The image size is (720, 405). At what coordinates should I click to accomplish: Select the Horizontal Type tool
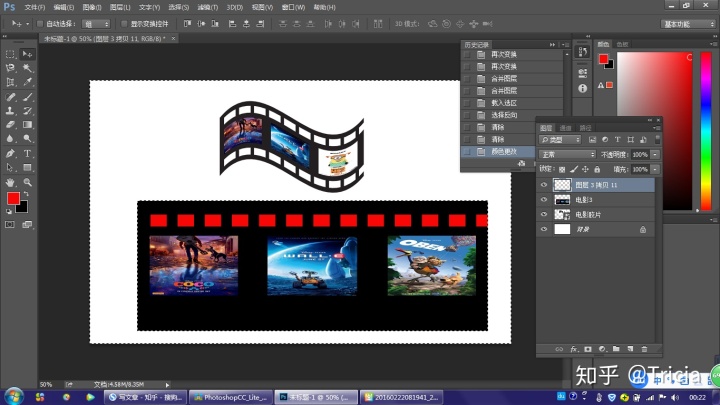point(28,153)
